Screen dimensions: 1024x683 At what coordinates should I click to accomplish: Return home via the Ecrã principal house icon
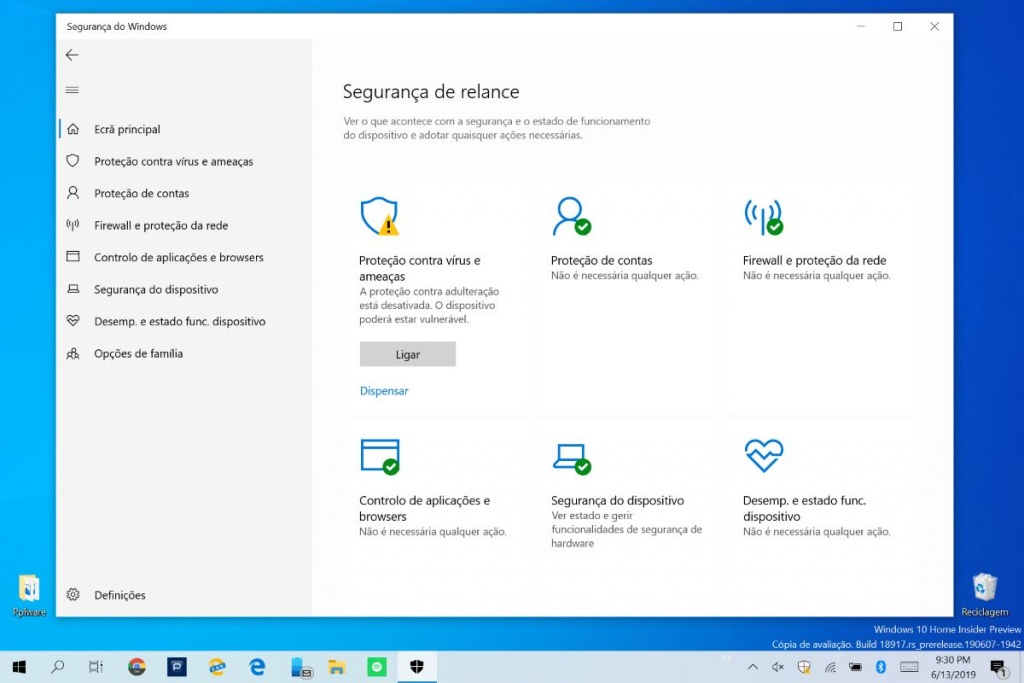click(x=71, y=129)
